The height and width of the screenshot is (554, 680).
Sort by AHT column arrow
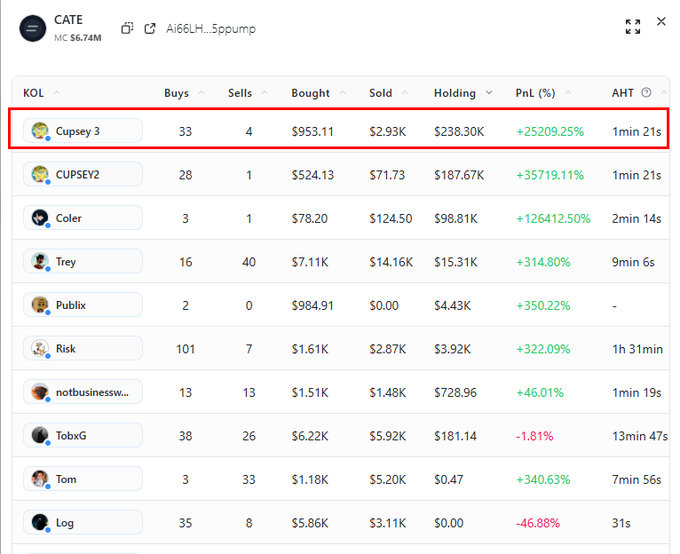point(664,92)
